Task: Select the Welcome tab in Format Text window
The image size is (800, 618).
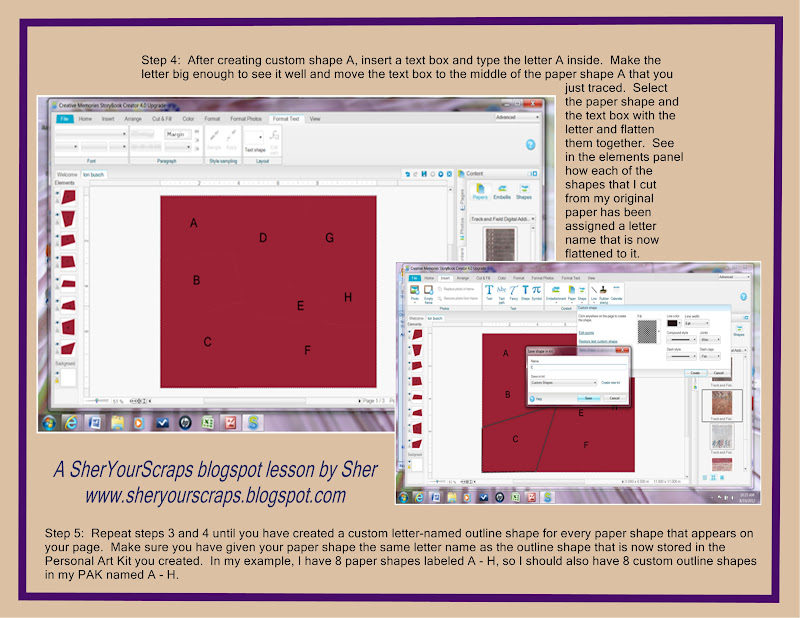Action: point(67,175)
